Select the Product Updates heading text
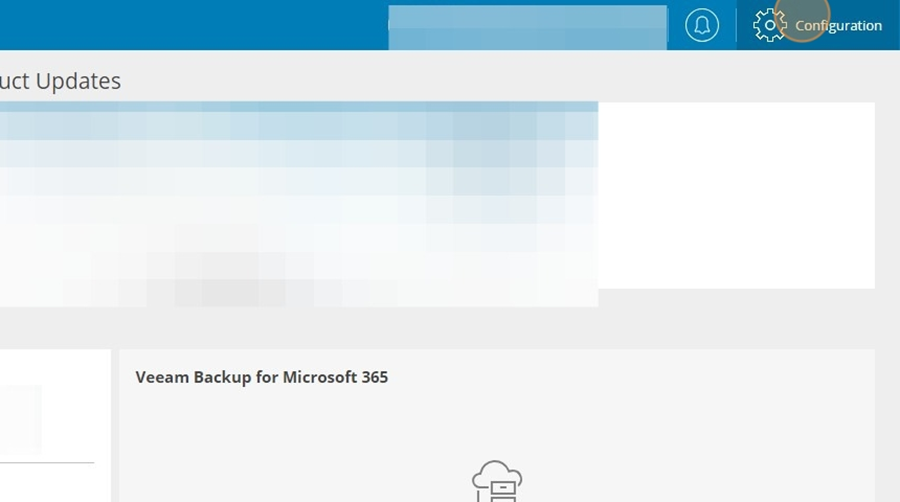The width and height of the screenshot is (900, 502). pyautogui.click(x=60, y=81)
